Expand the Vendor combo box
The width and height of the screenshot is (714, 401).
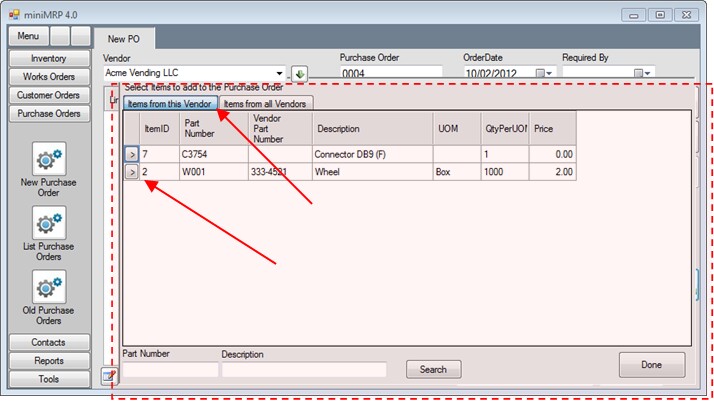(280, 74)
